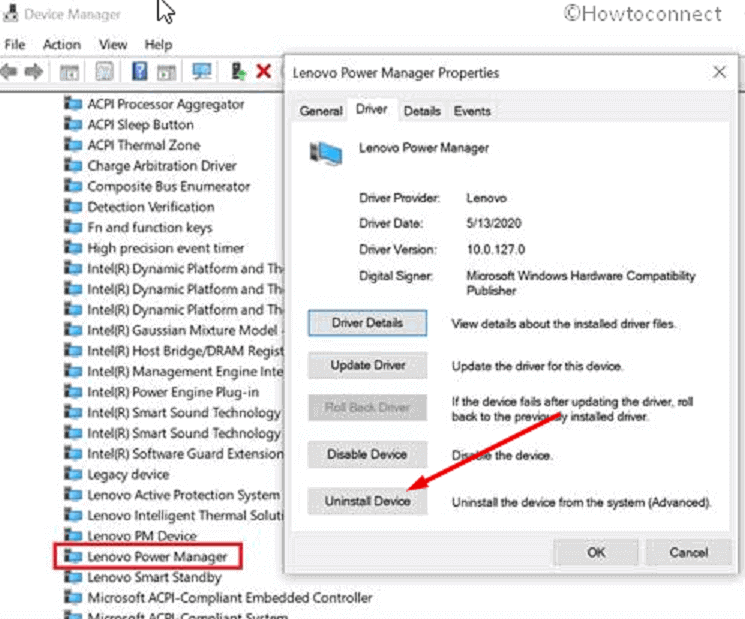Viewport: 745px width, 619px height.
Task: Select ACPI Sleep Button device
Action: (140, 124)
